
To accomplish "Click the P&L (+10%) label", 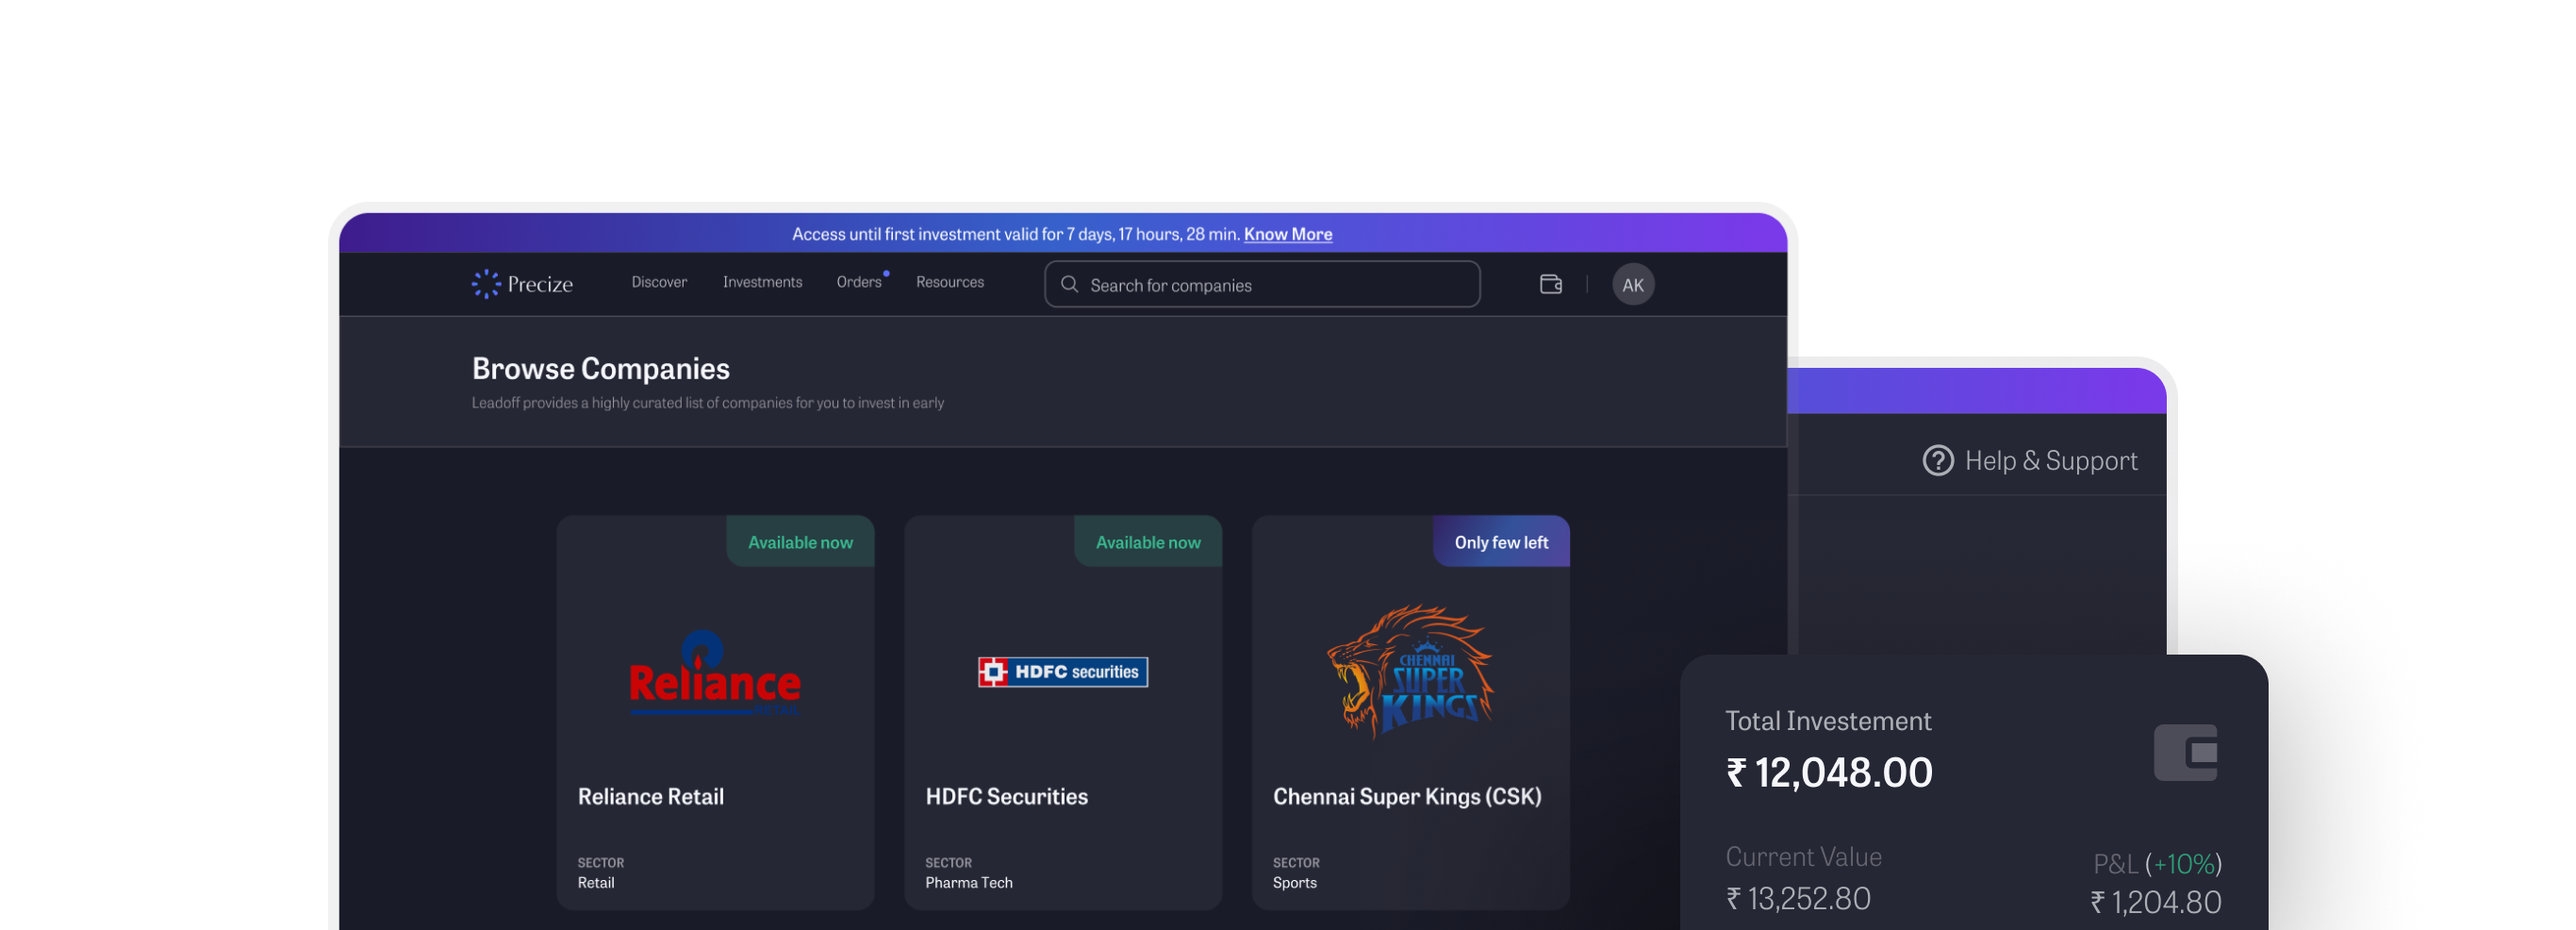I will [x=2157, y=864].
